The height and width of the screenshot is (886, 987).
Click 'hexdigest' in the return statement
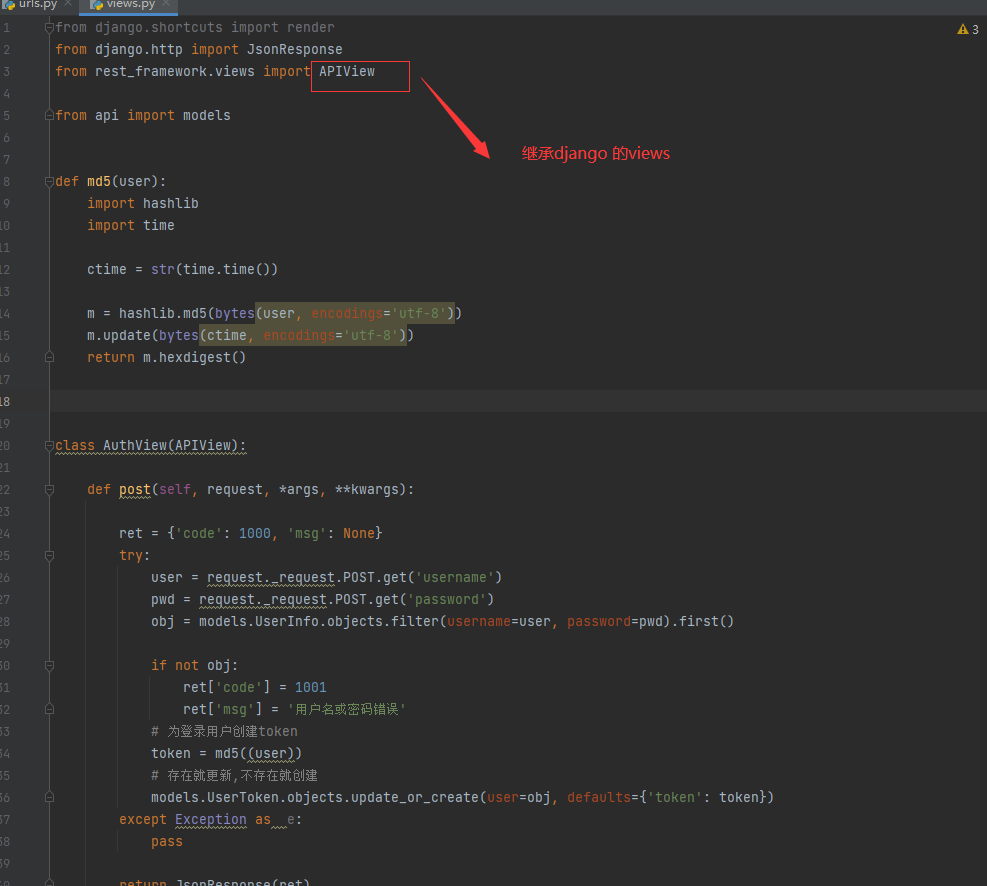pos(195,357)
